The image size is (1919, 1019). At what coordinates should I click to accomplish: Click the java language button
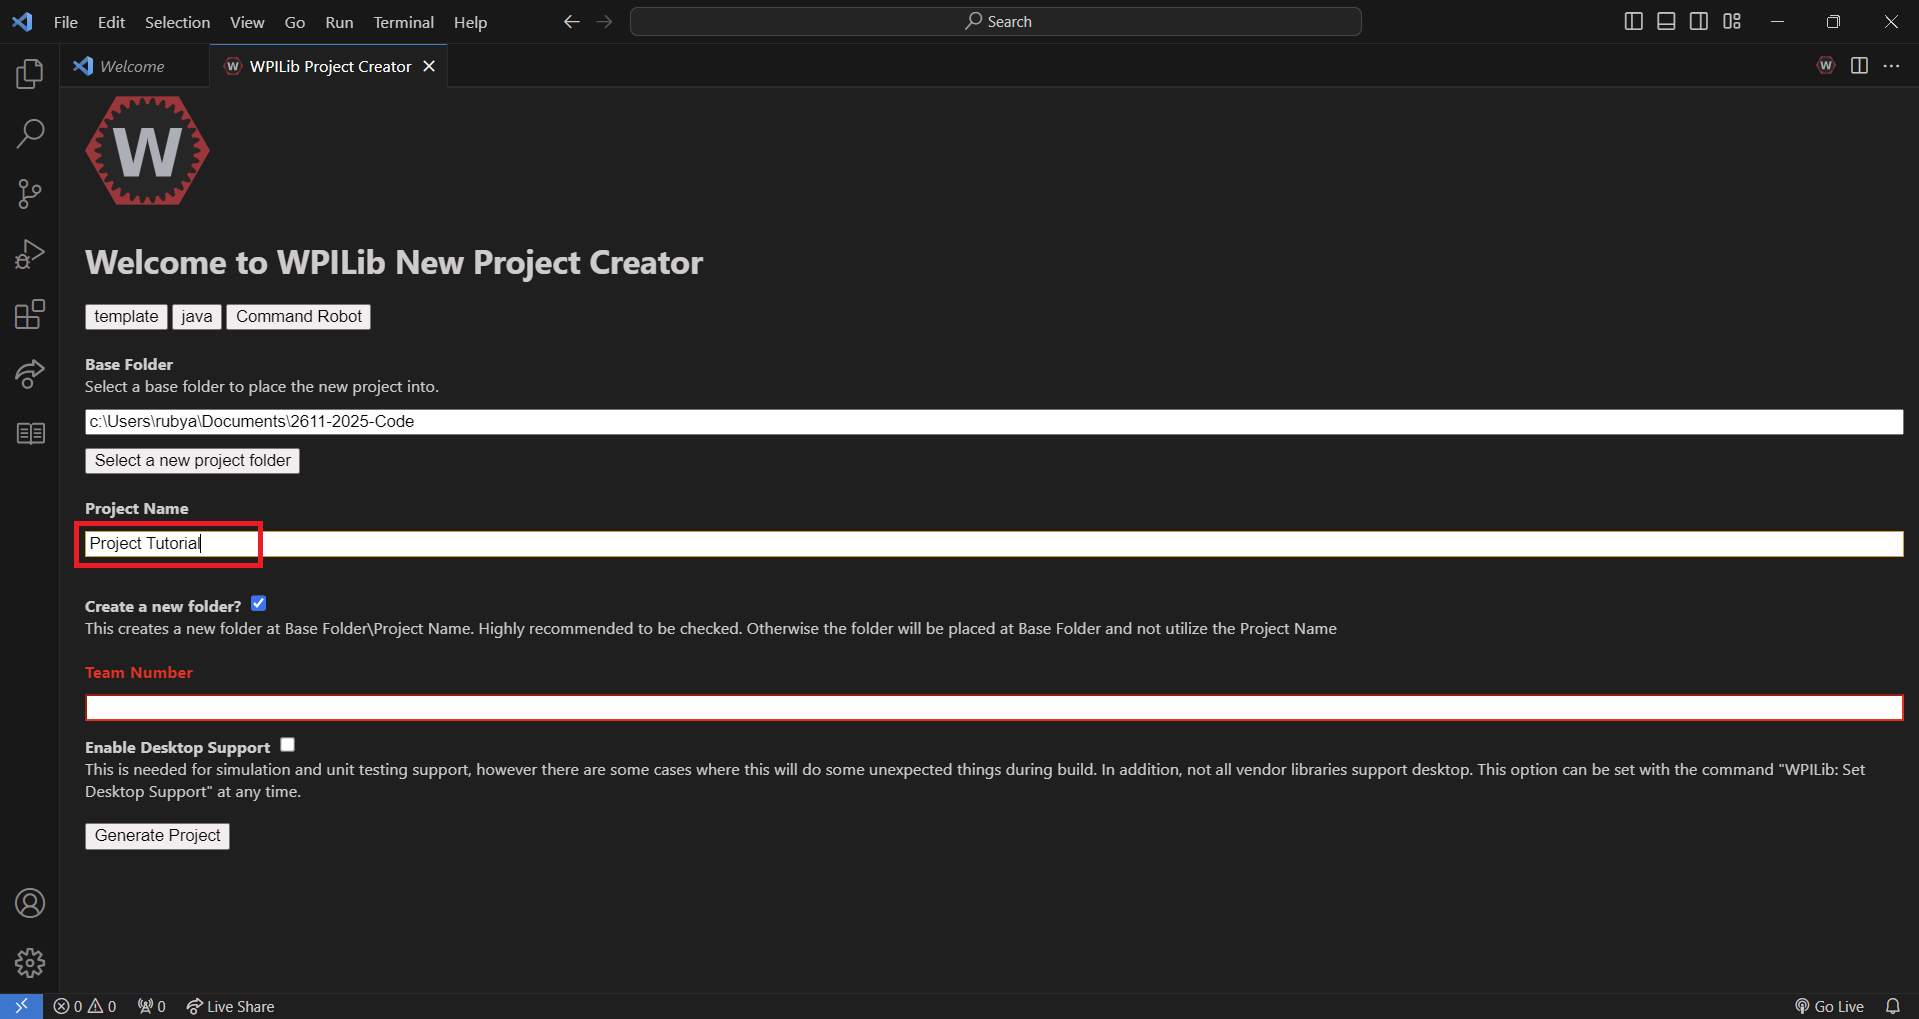click(x=197, y=317)
